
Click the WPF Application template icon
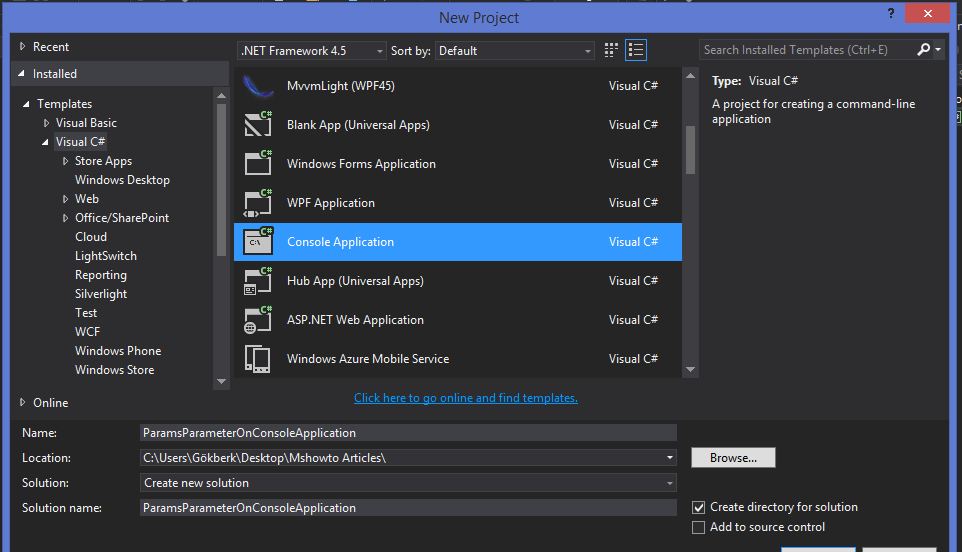pos(258,203)
